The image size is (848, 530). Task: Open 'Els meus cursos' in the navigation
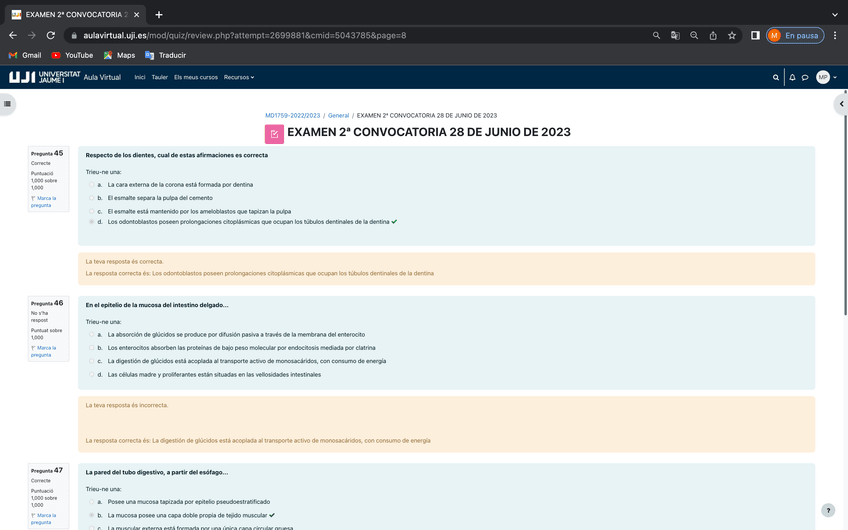pyautogui.click(x=196, y=77)
